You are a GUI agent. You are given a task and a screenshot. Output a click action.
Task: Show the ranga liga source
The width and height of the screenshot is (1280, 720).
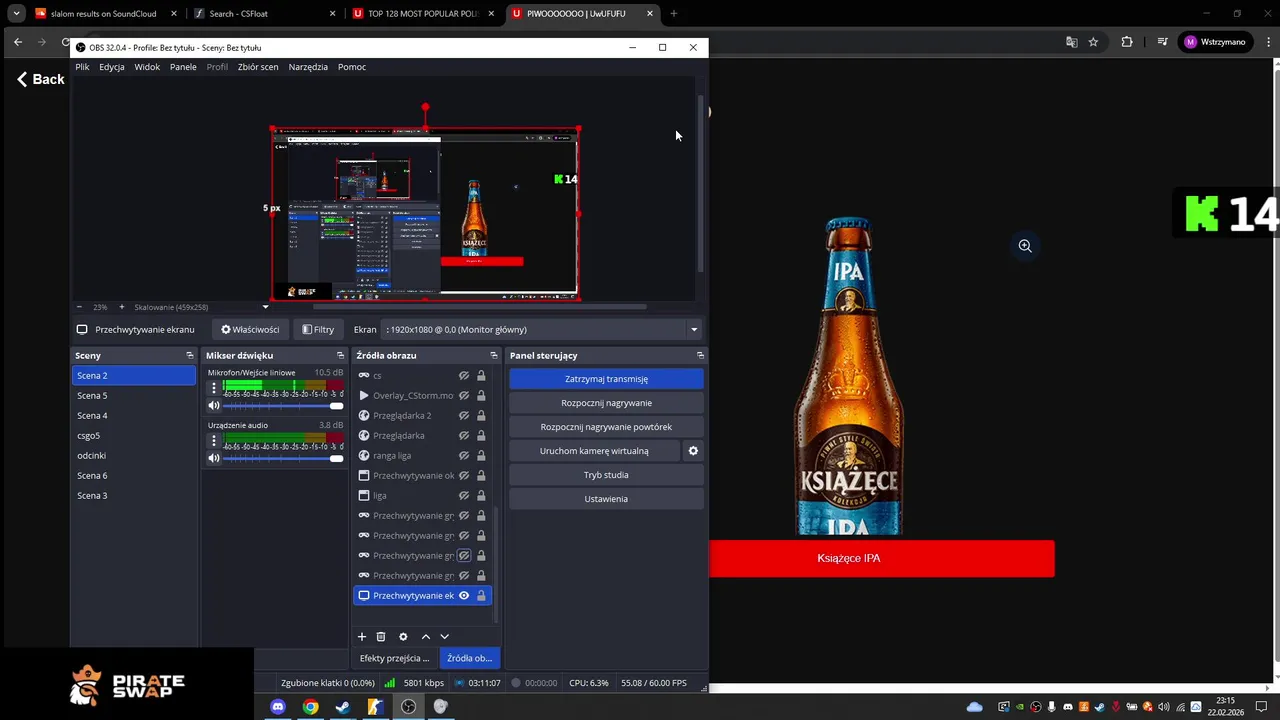[464, 456]
